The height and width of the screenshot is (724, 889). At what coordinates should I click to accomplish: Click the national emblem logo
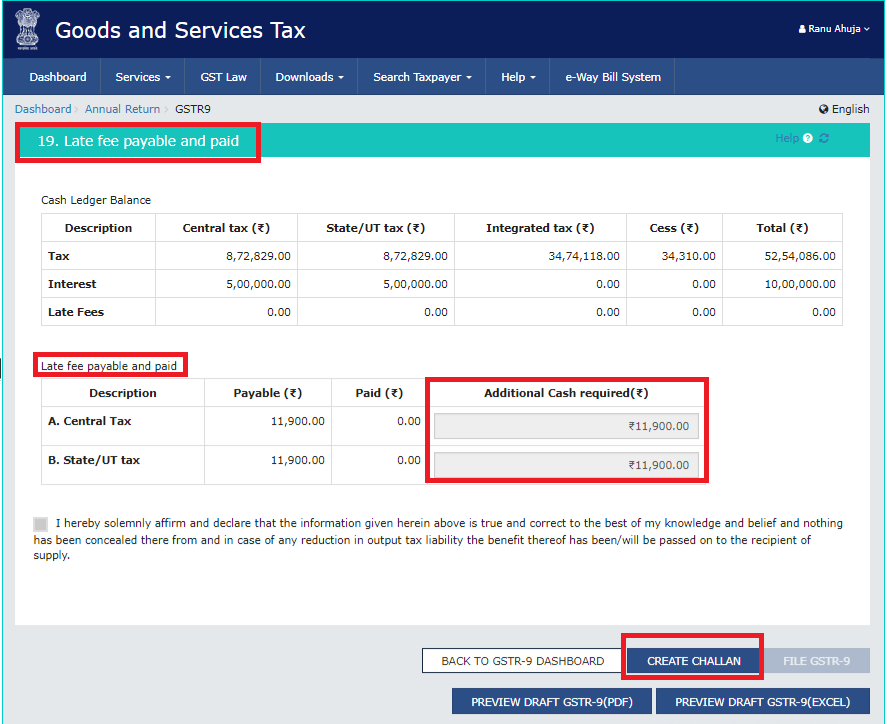point(27,29)
